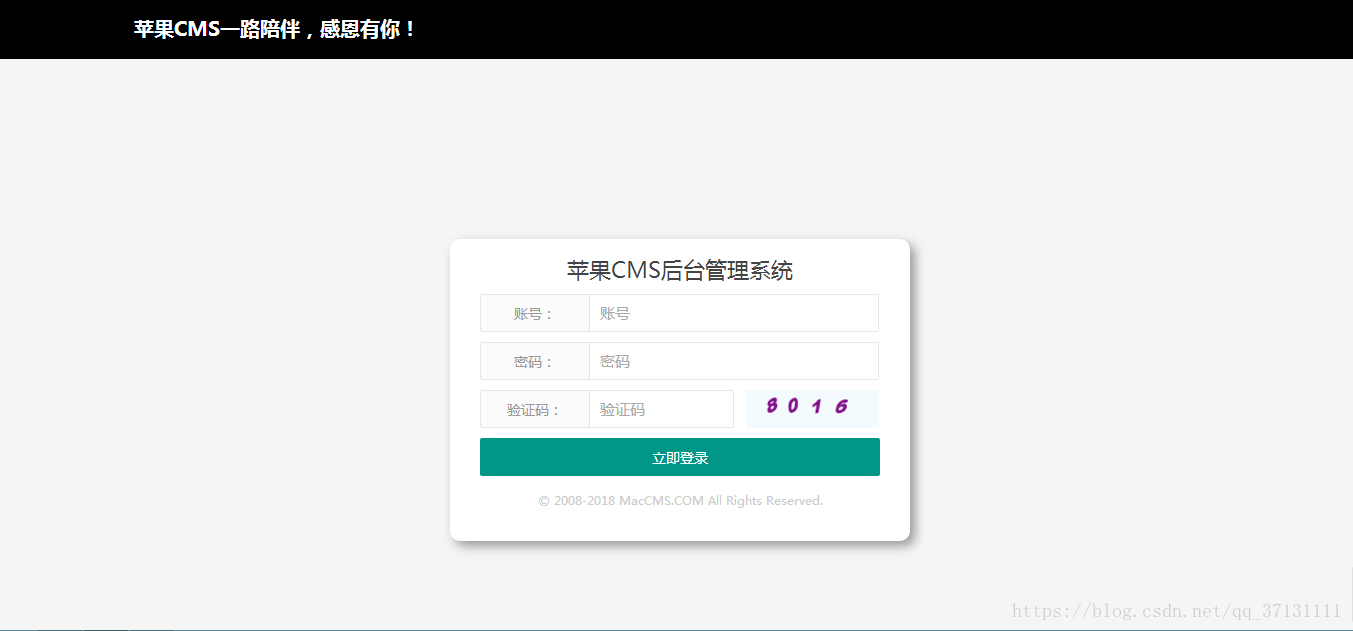Refresh the captcha image showing 8016

point(812,409)
